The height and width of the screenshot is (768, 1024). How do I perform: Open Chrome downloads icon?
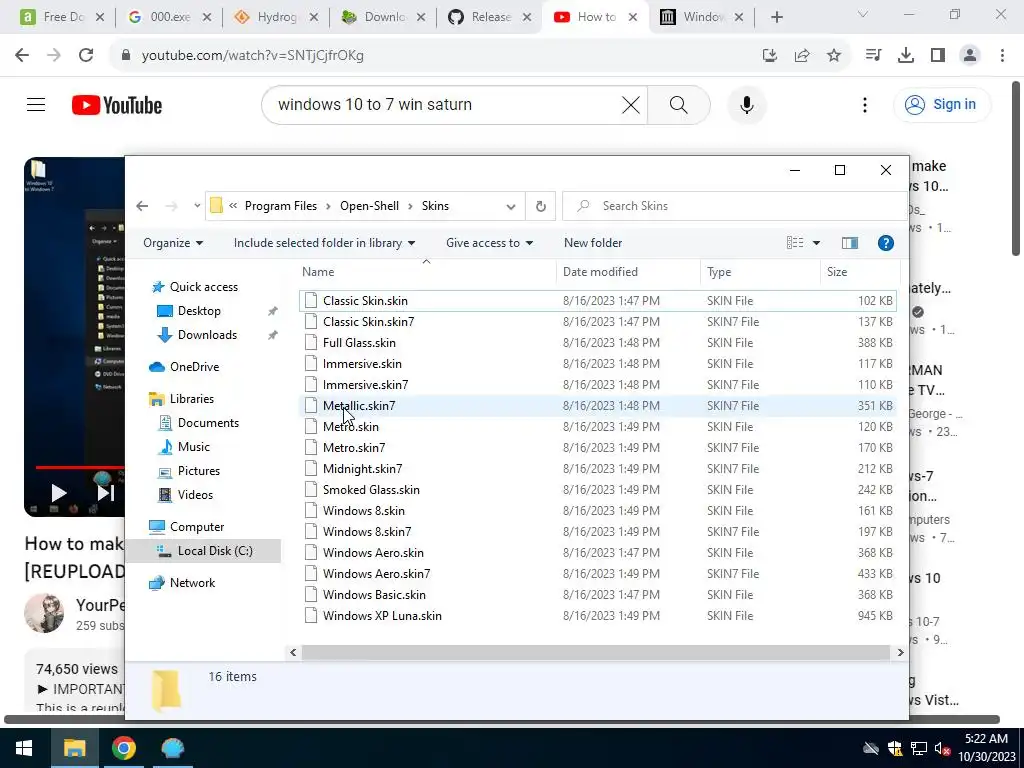click(906, 56)
